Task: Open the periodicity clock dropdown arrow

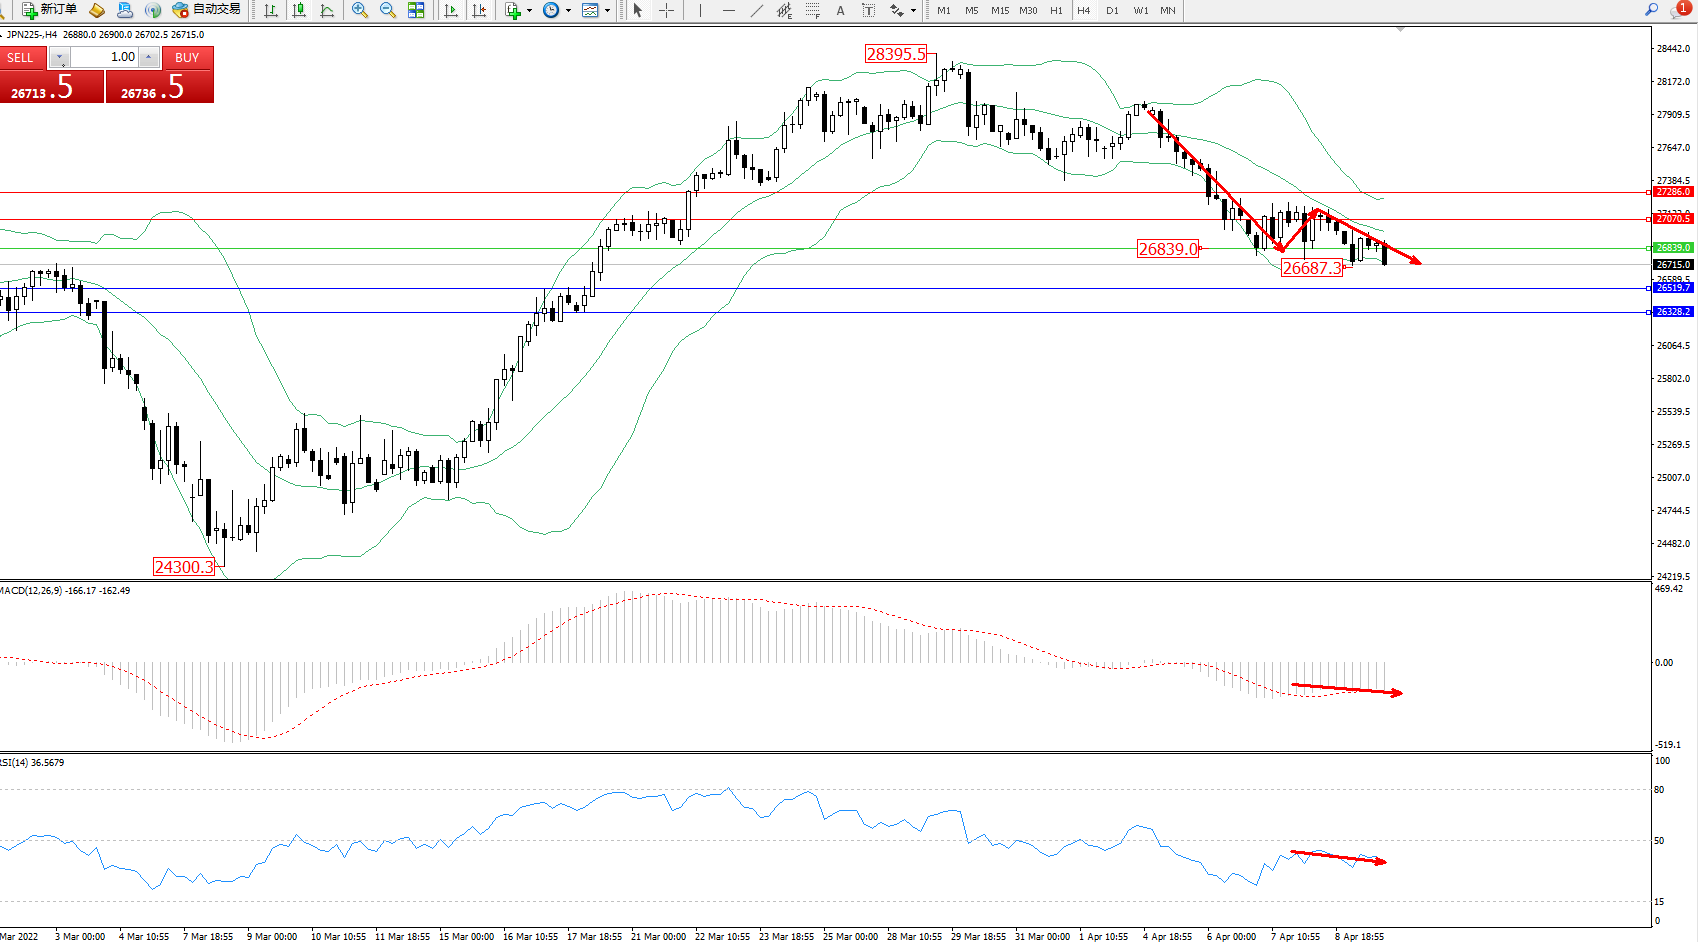Action: coord(568,11)
